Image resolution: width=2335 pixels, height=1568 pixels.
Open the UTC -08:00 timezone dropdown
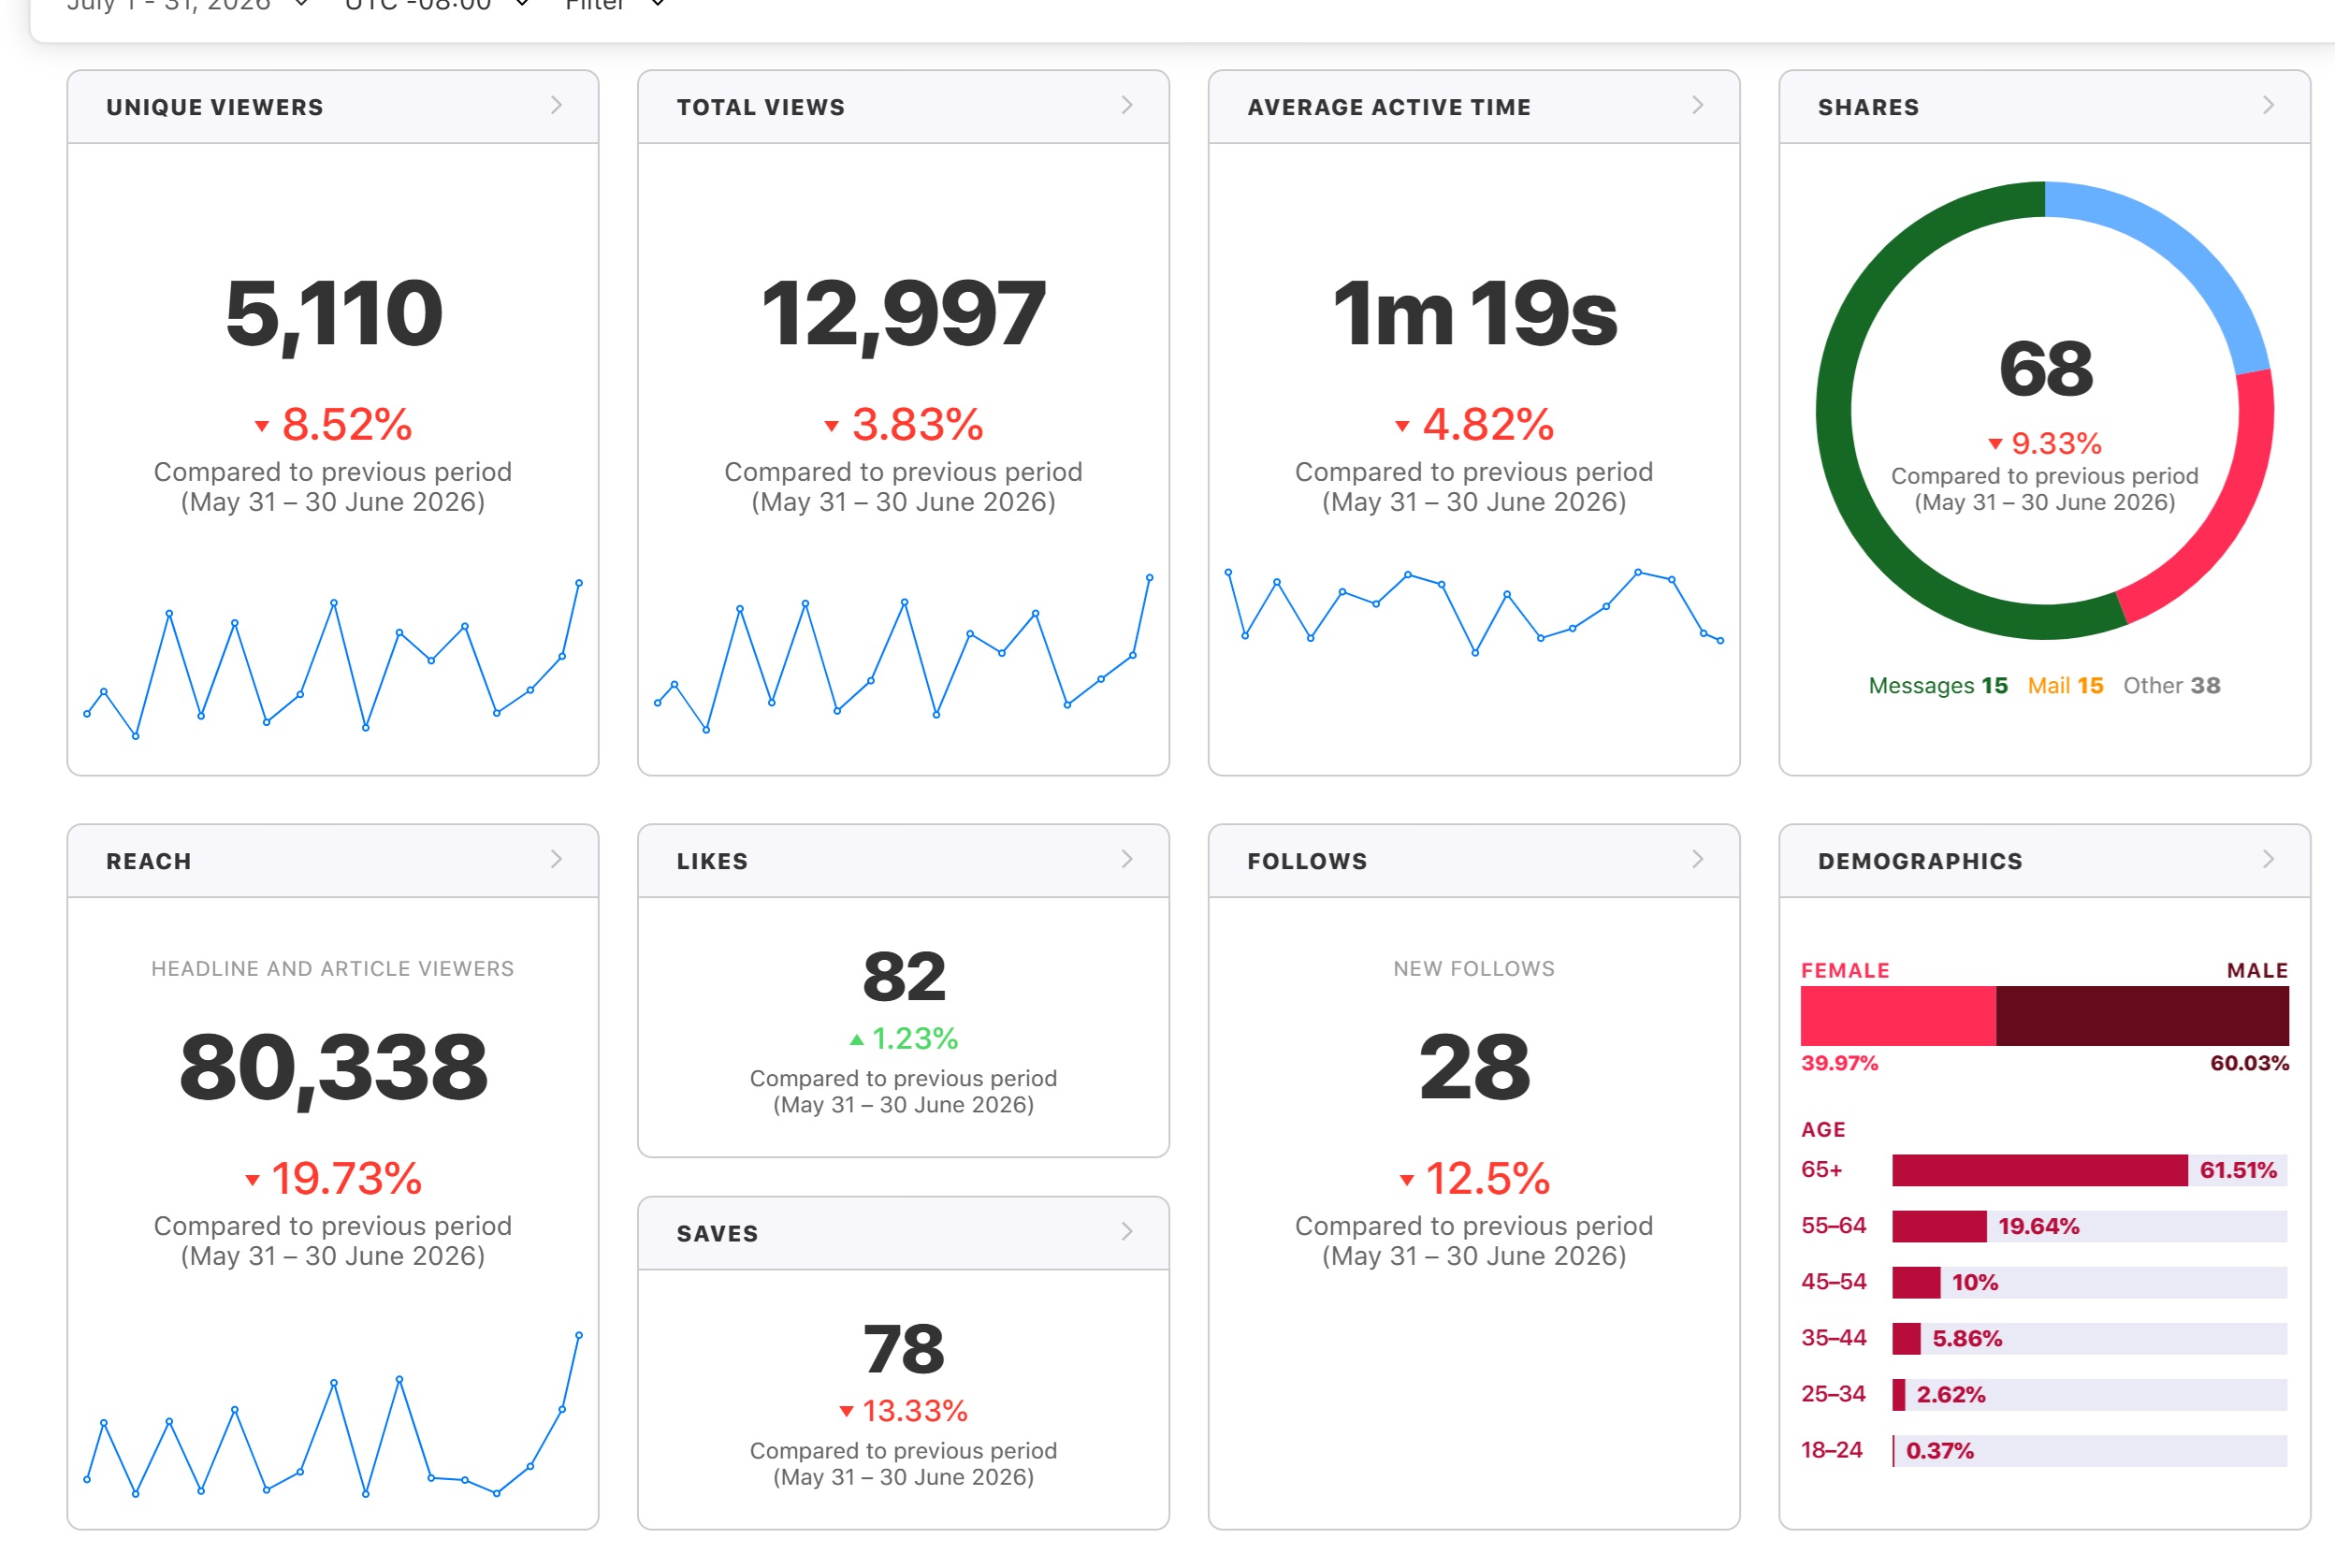(436, 4)
